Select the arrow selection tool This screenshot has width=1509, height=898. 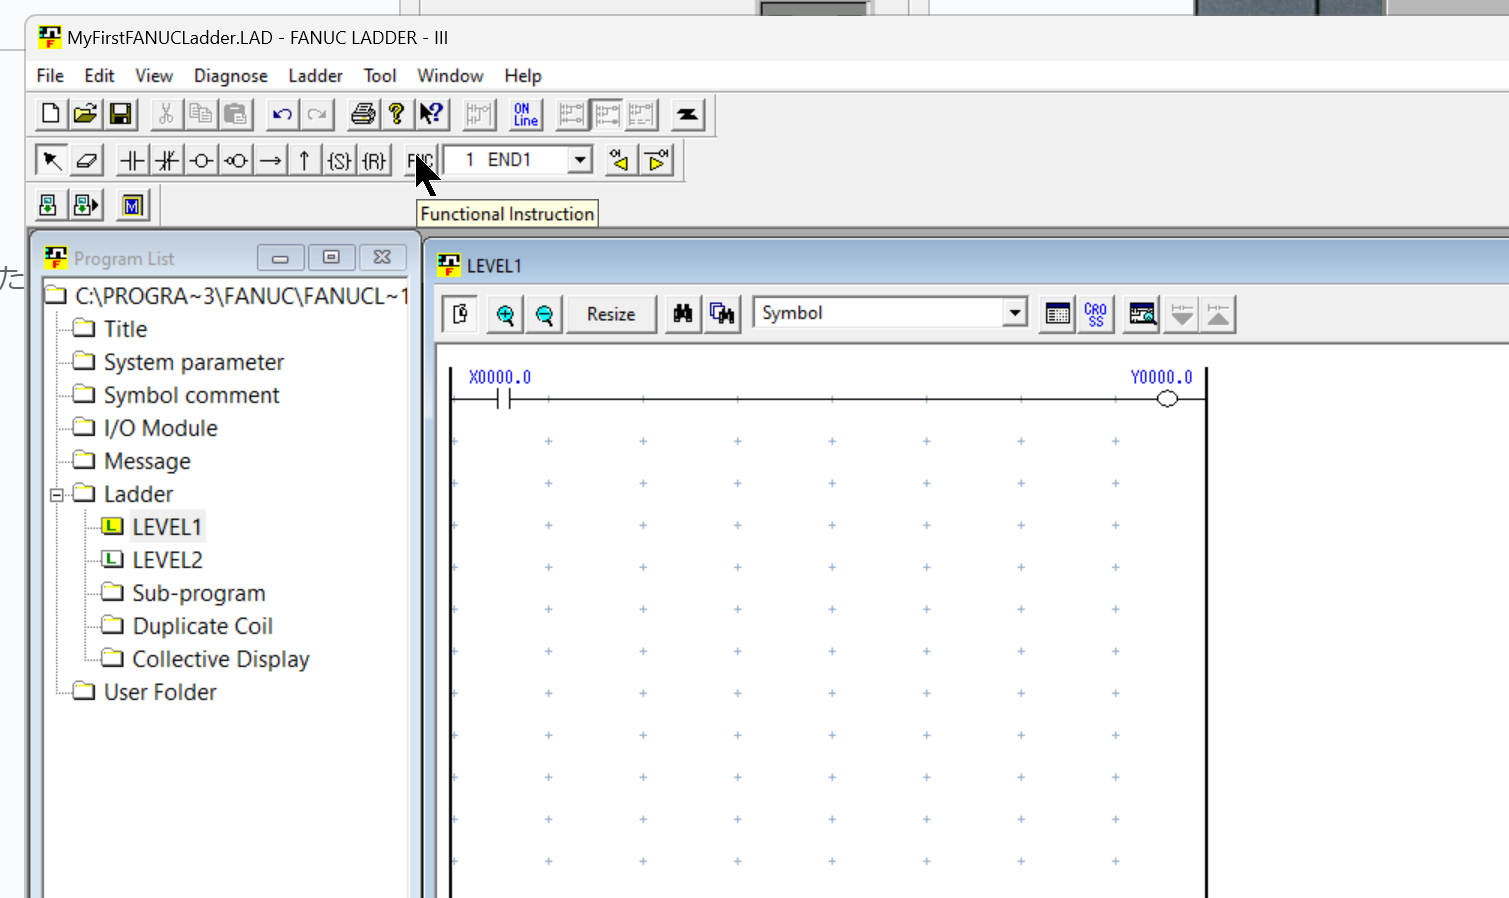[x=51, y=160]
